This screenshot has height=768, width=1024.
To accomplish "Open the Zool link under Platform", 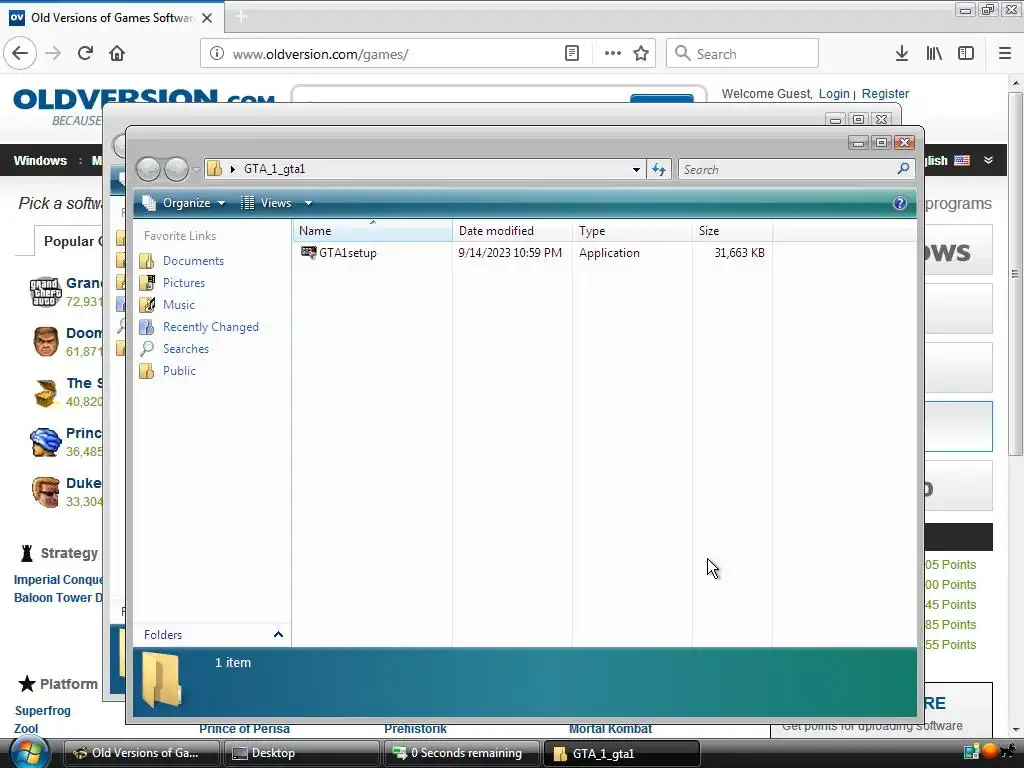I will pos(26,729).
